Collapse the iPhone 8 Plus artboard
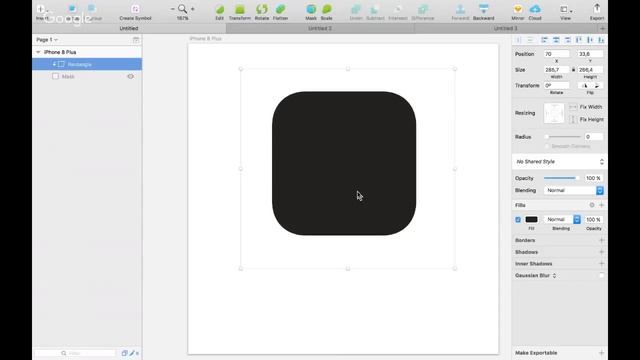 (x=38, y=52)
